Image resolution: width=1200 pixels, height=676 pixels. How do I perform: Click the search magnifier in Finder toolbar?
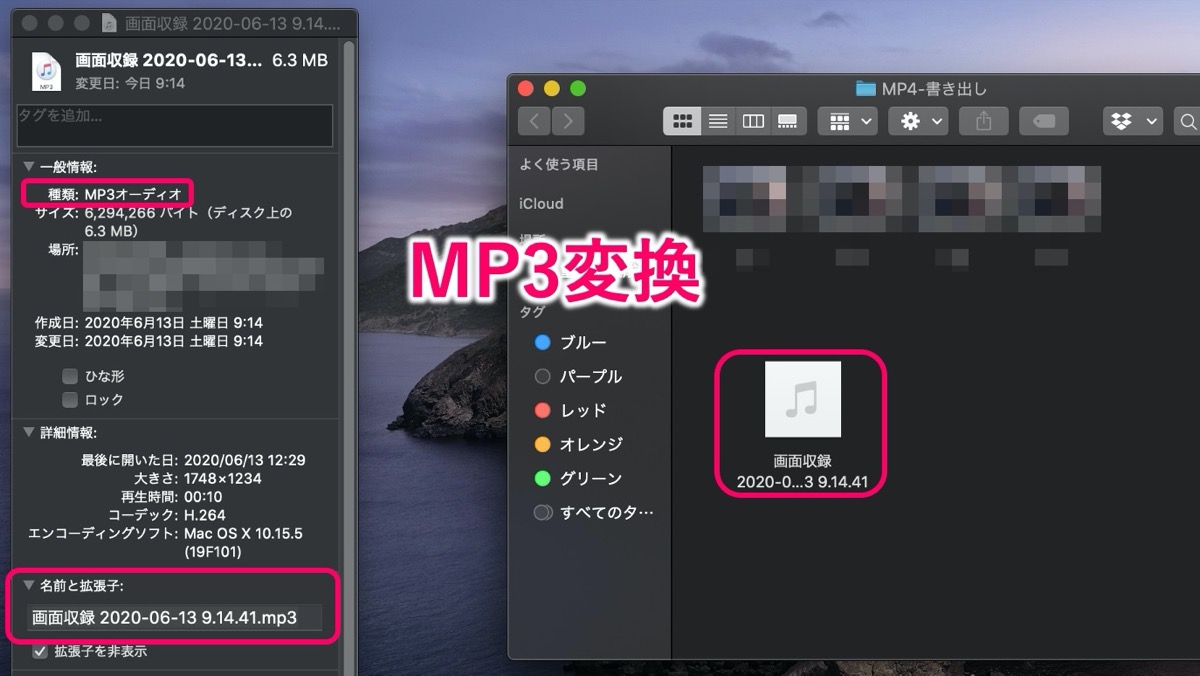pos(1188,122)
